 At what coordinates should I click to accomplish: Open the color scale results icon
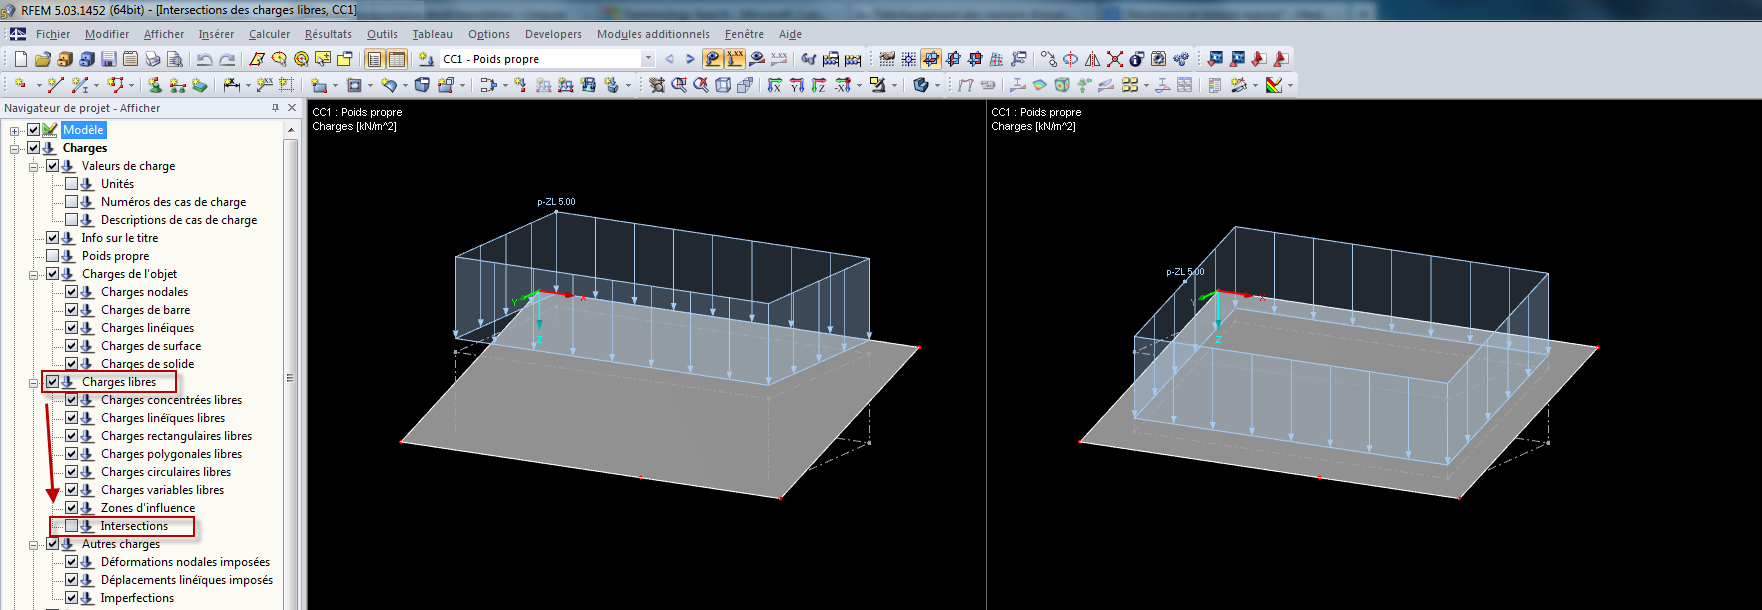point(1274,85)
